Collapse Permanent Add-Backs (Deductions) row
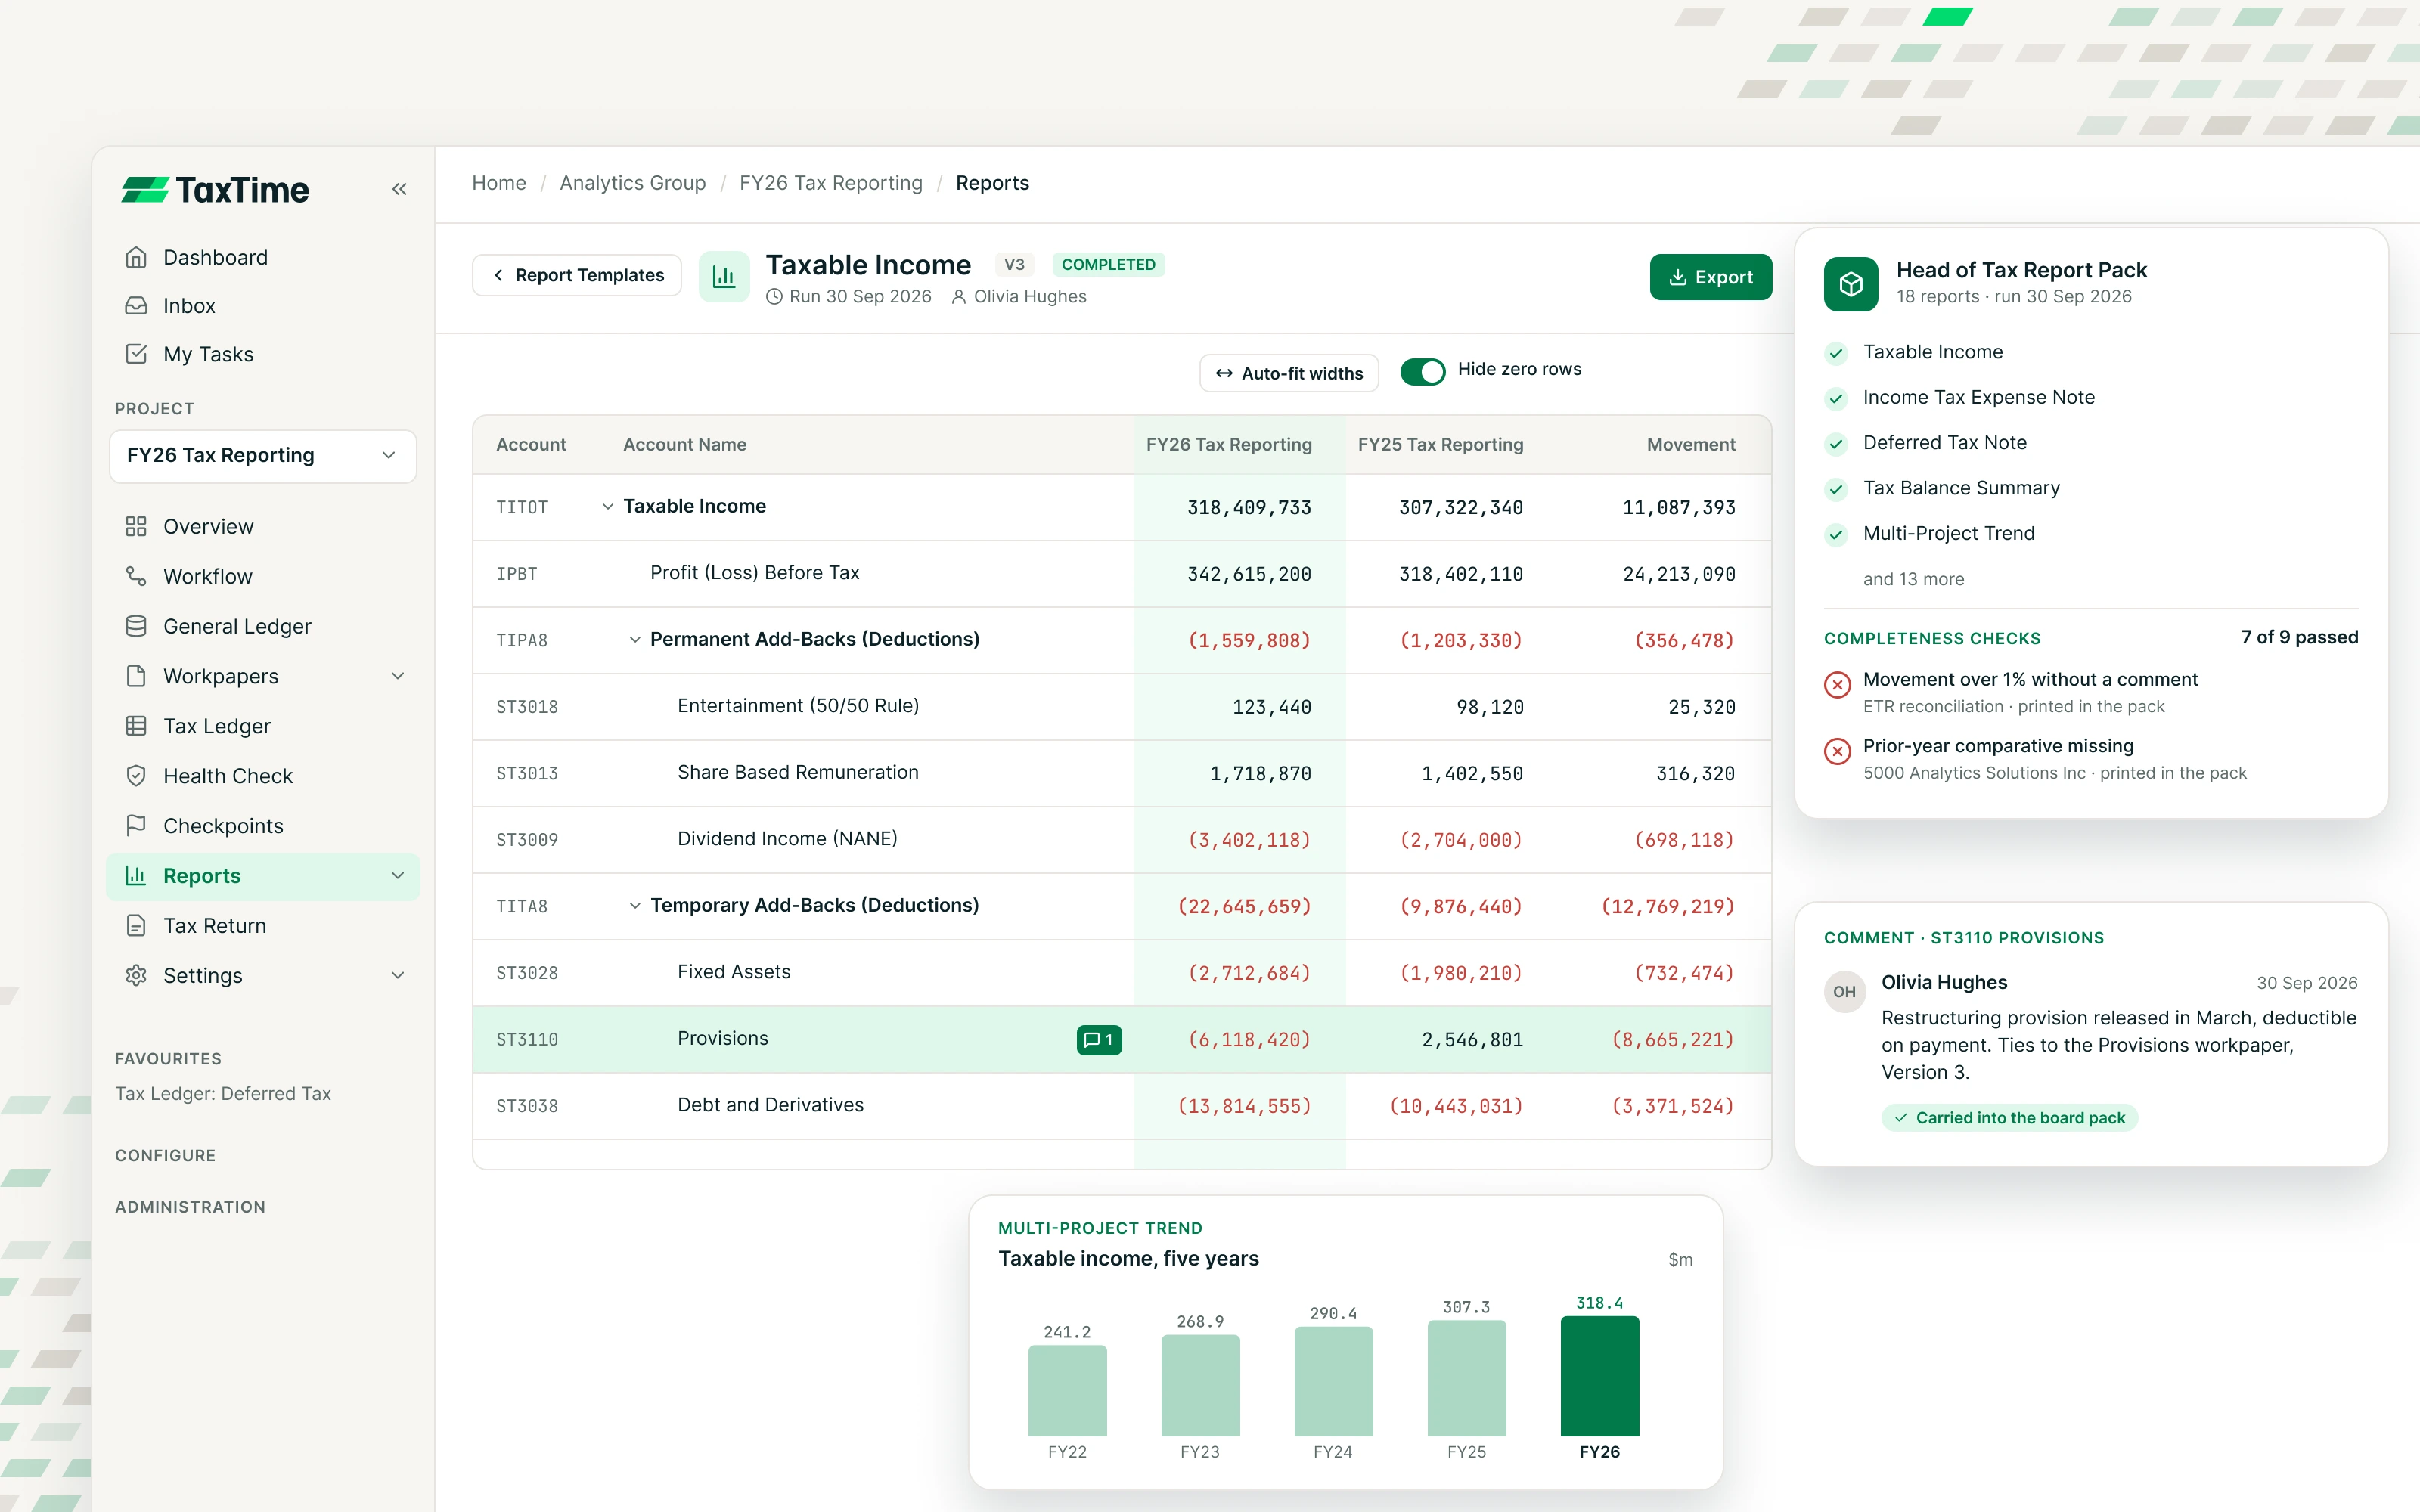Viewport: 2420px width, 1512px height. (x=634, y=640)
